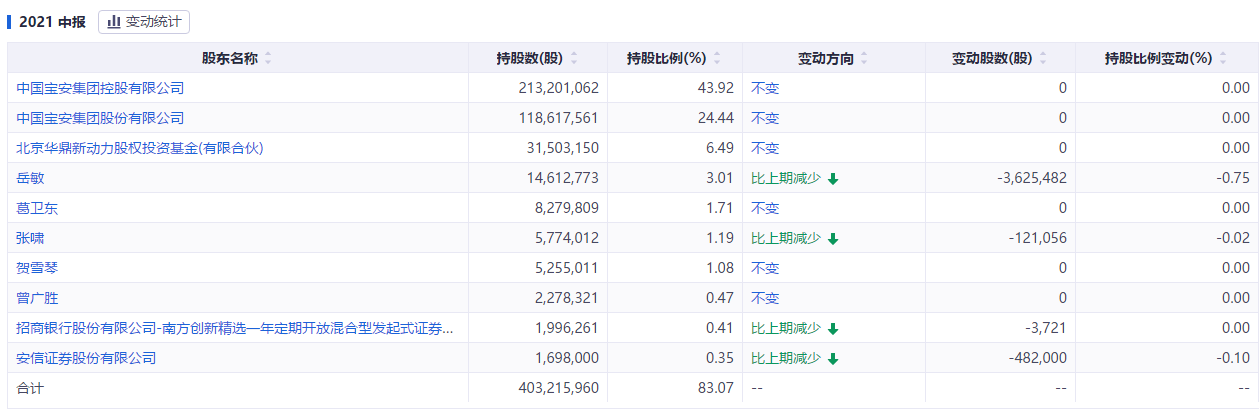Viewport: 1259px width, 410px height.
Task: Open the 变动统计 chart button
Action: 144,21
